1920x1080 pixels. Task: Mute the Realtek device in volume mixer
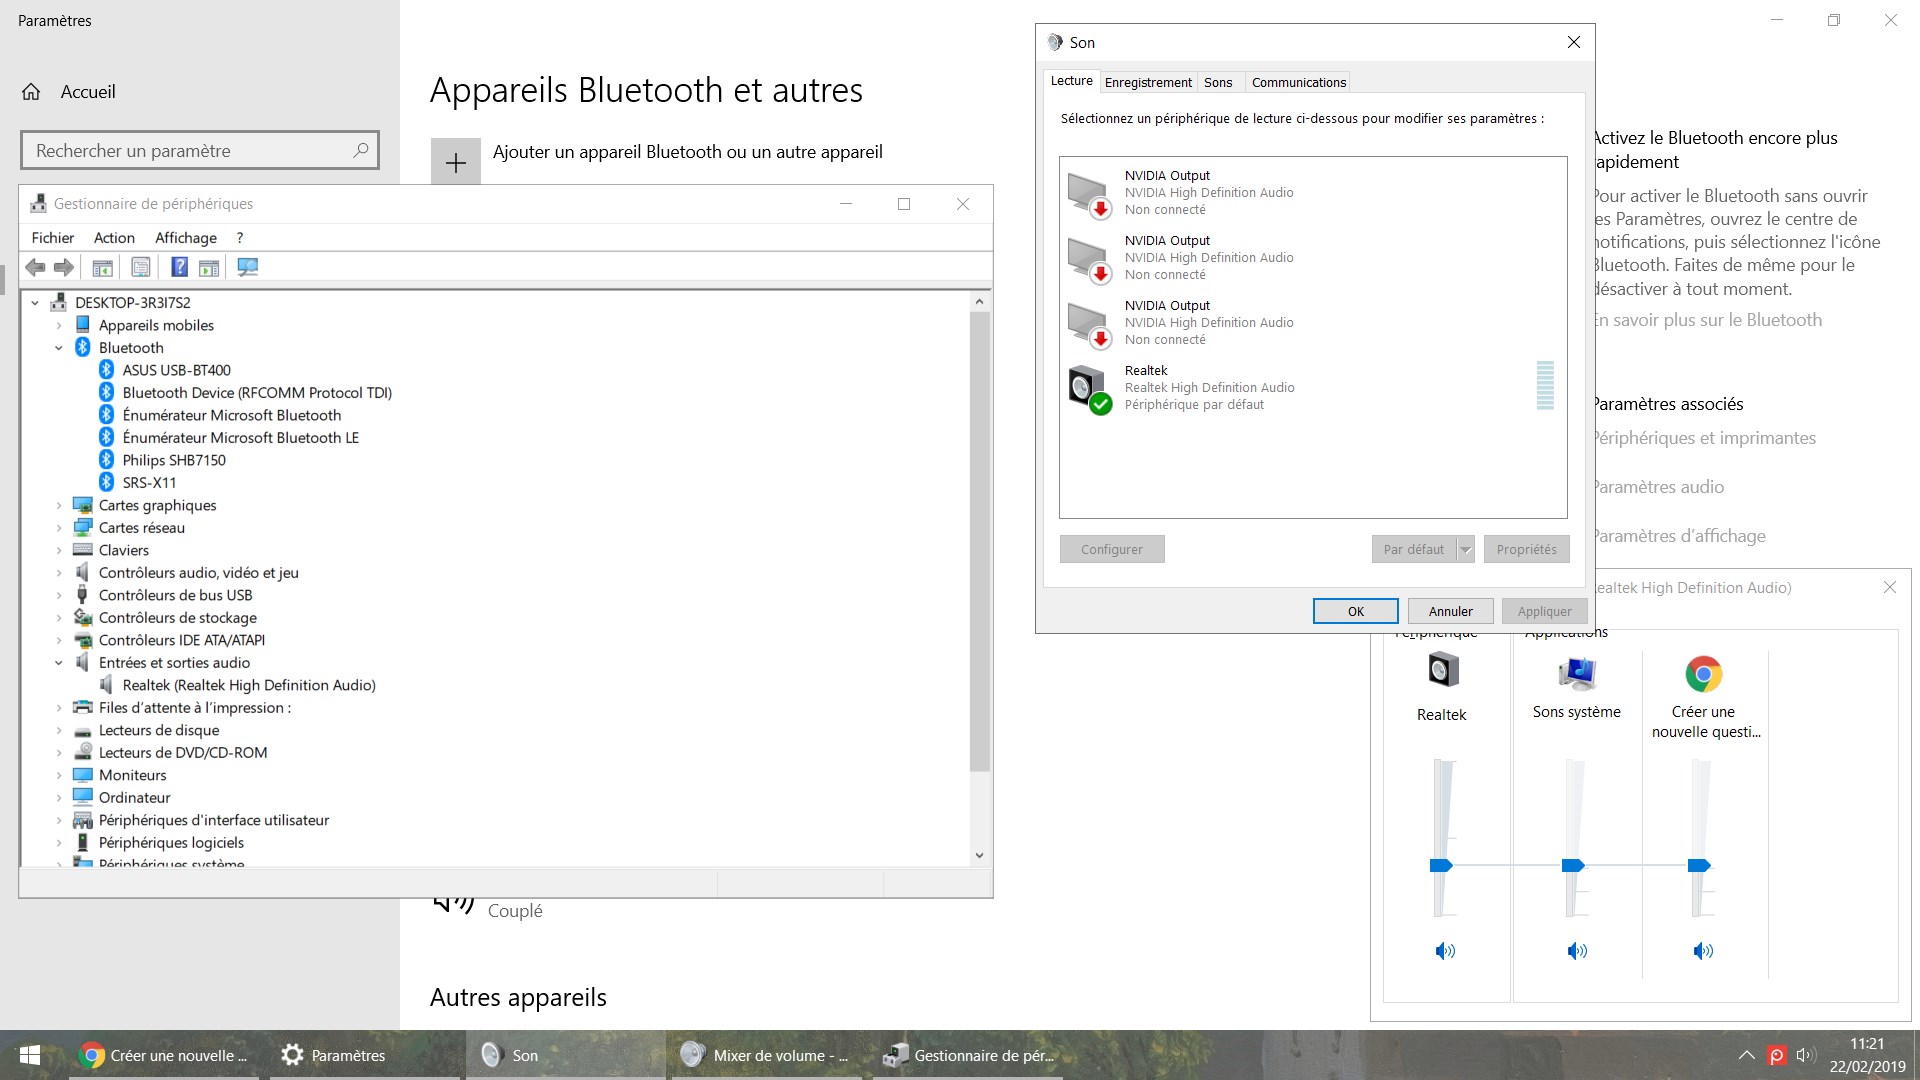click(1445, 951)
